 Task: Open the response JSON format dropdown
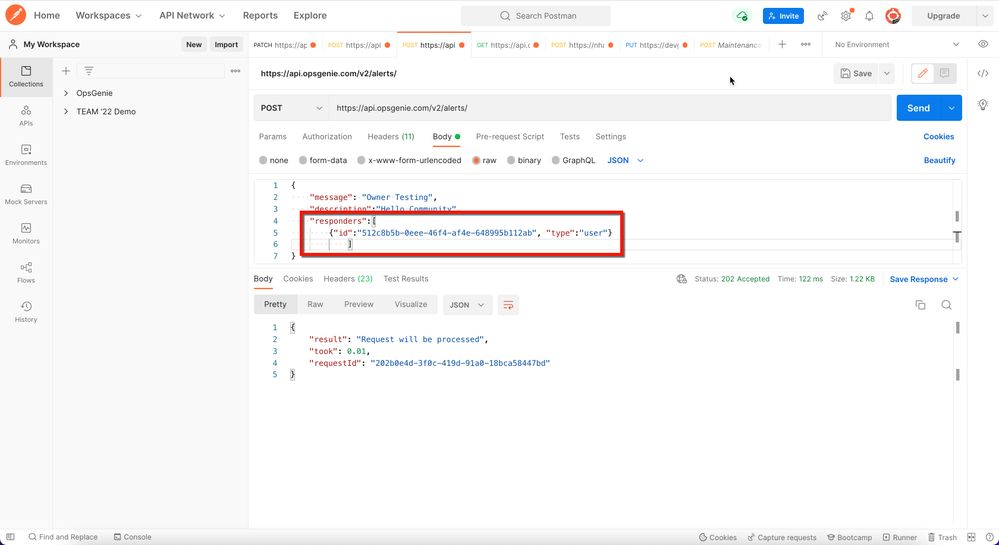(467, 305)
